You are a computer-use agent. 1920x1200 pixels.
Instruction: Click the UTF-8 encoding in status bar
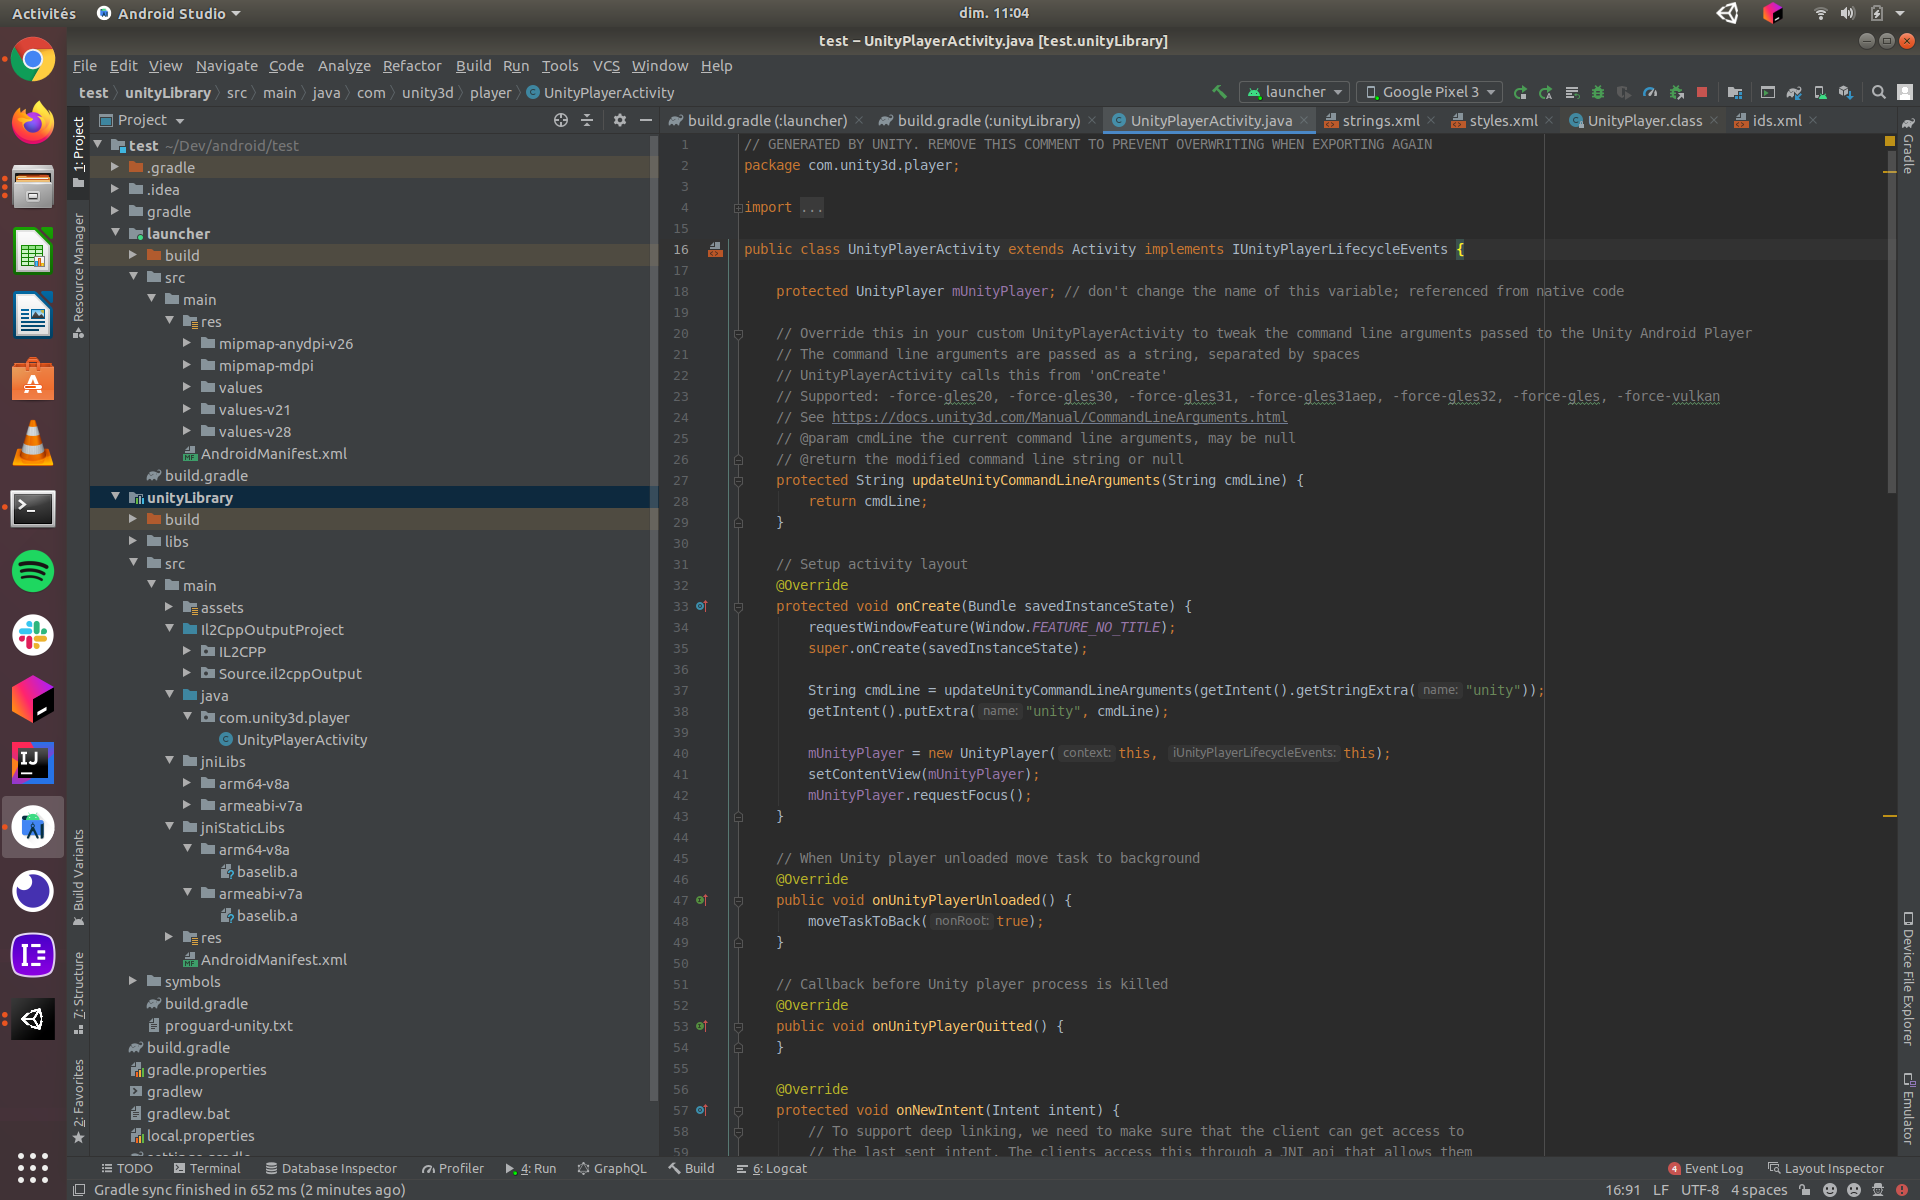[1699, 1190]
